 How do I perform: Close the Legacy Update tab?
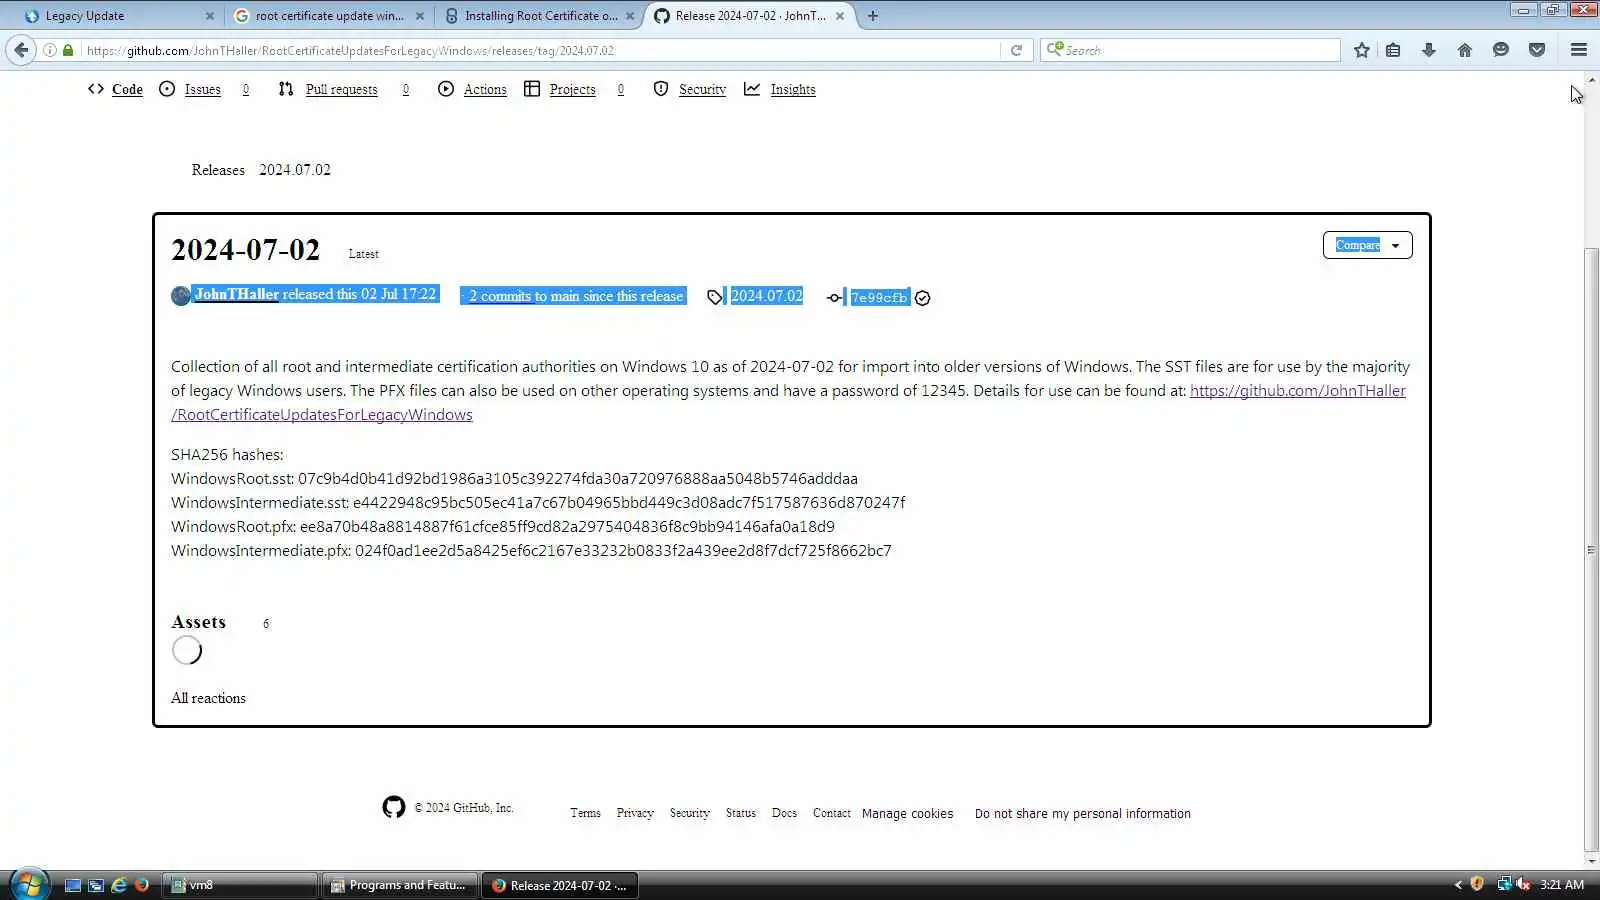tap(209, 16)
